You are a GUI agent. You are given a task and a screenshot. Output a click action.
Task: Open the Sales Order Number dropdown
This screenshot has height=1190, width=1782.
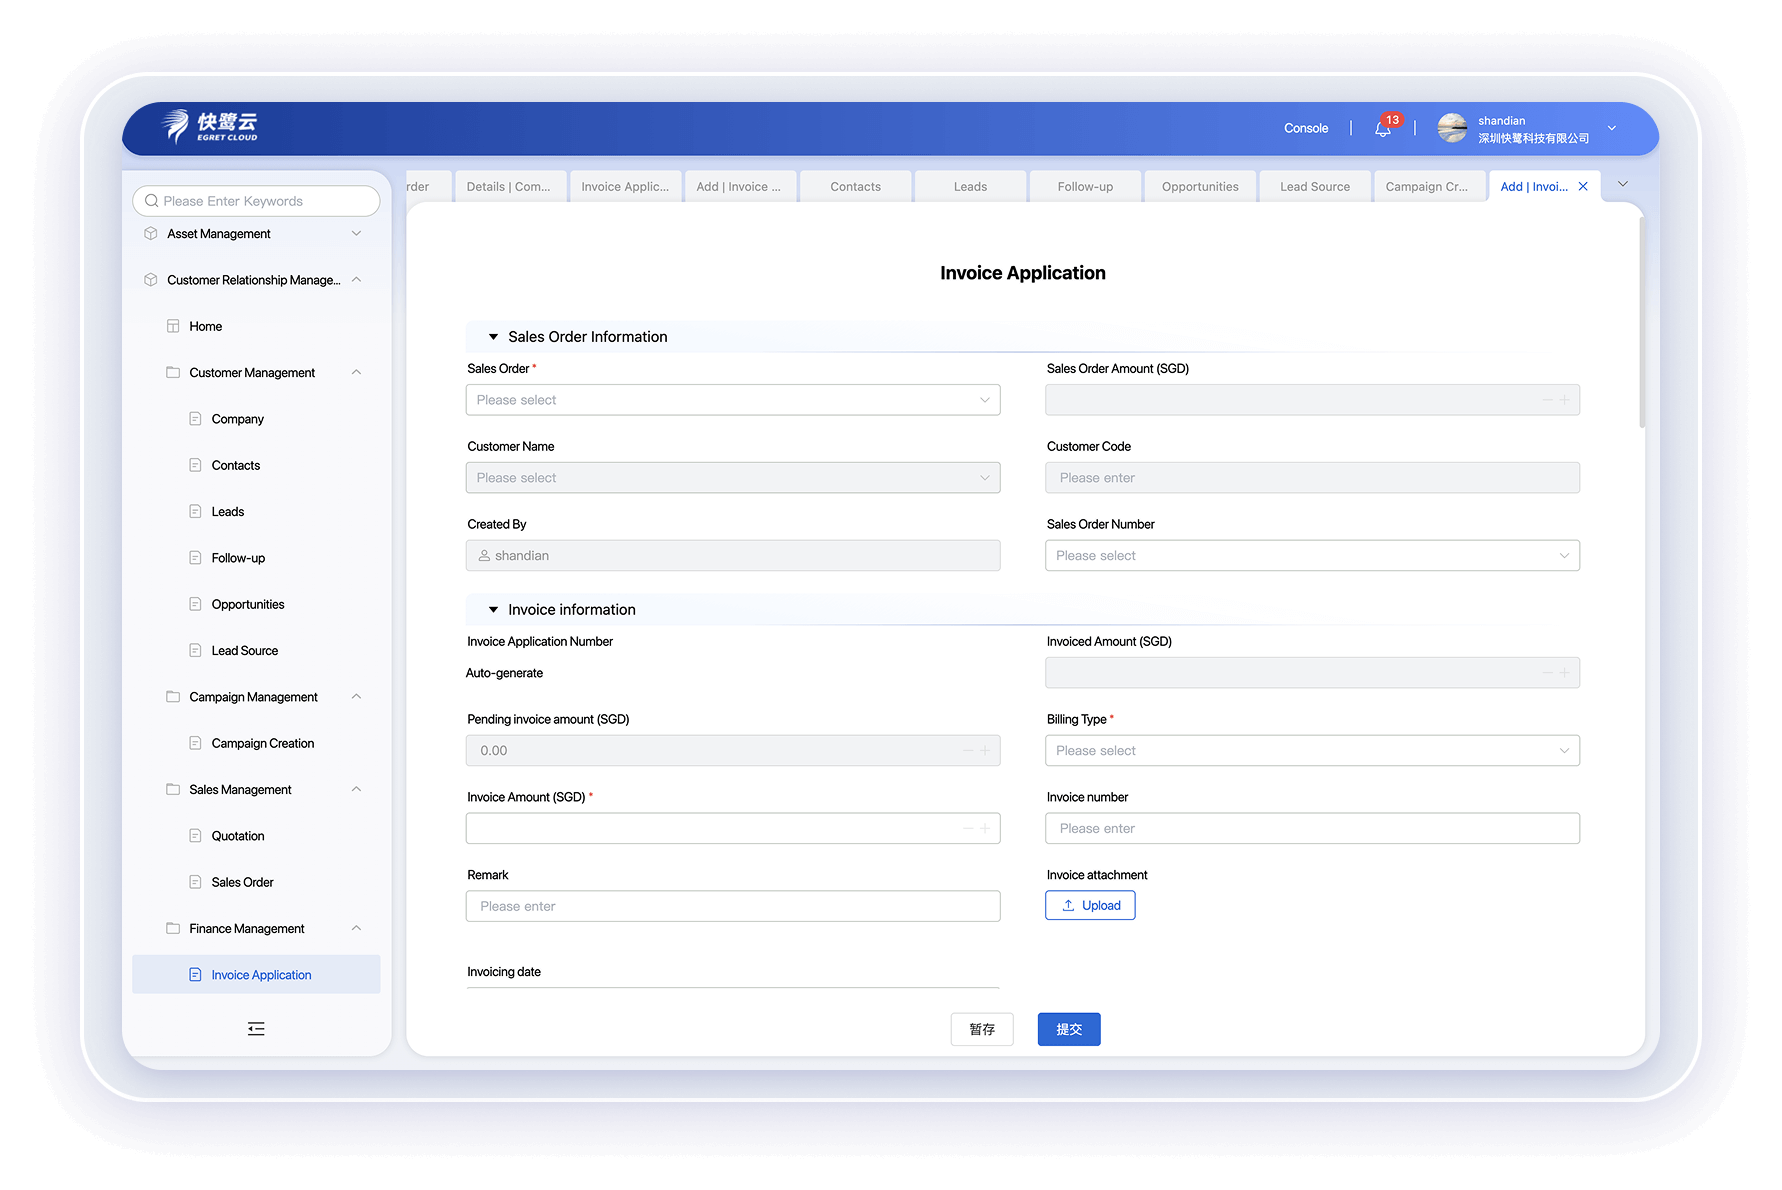click(x=1311, y=555)
